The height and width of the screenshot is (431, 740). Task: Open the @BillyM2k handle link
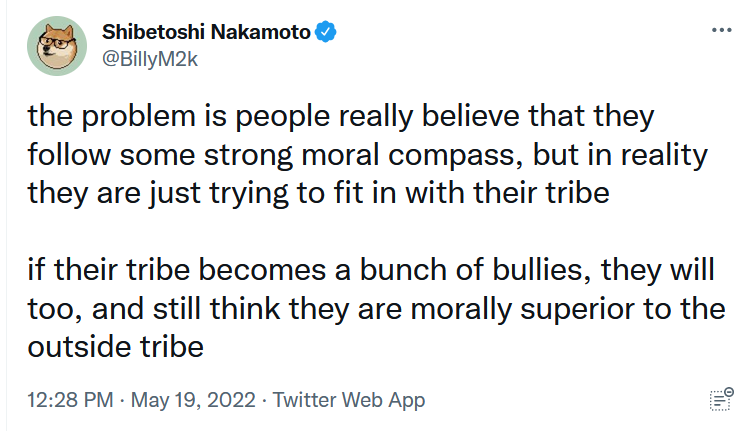150,59
